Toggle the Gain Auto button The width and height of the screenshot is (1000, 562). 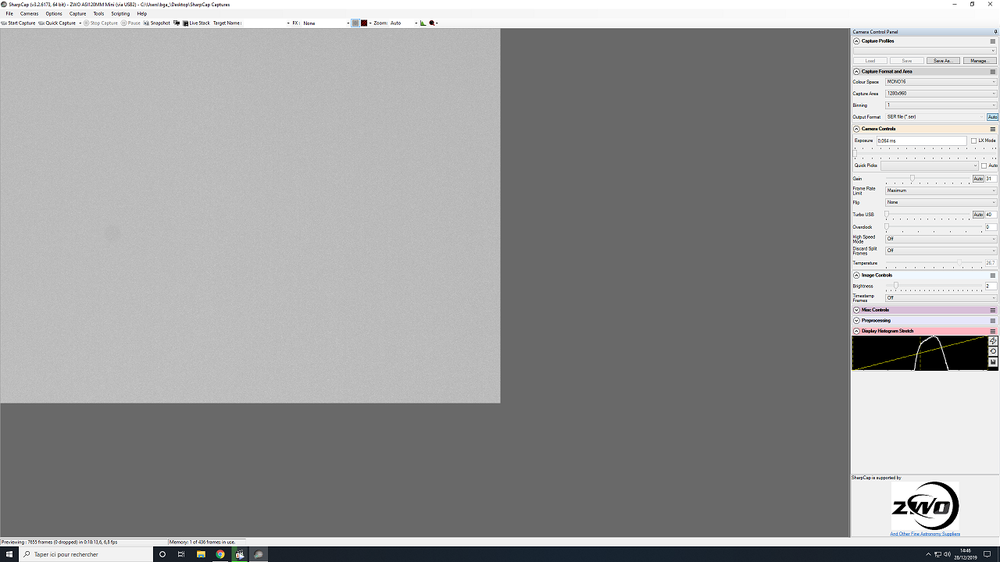point(978,179)
